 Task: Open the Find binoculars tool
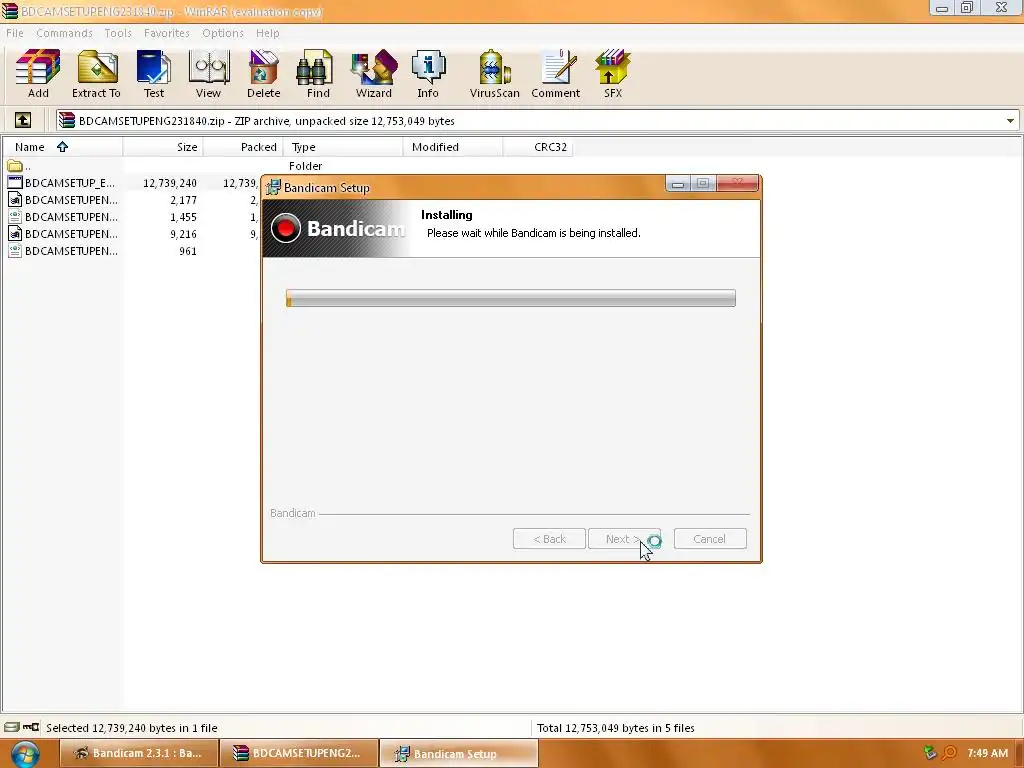tap(318, 74)
